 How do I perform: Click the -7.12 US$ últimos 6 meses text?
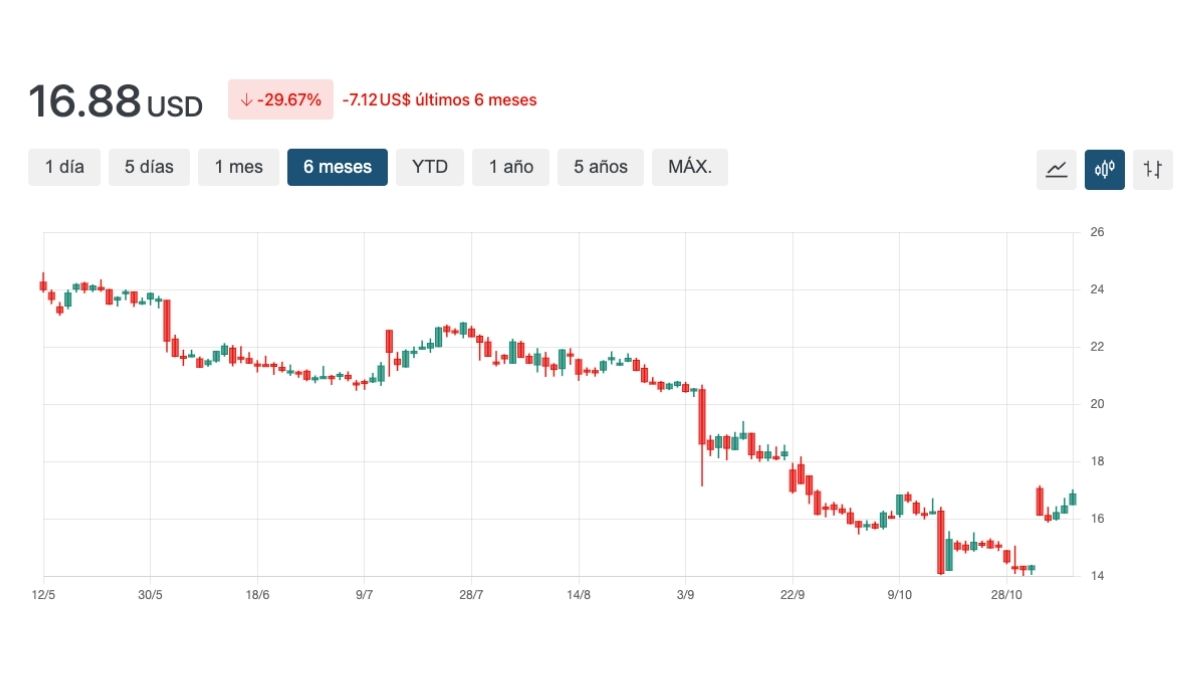coord(439,100)
